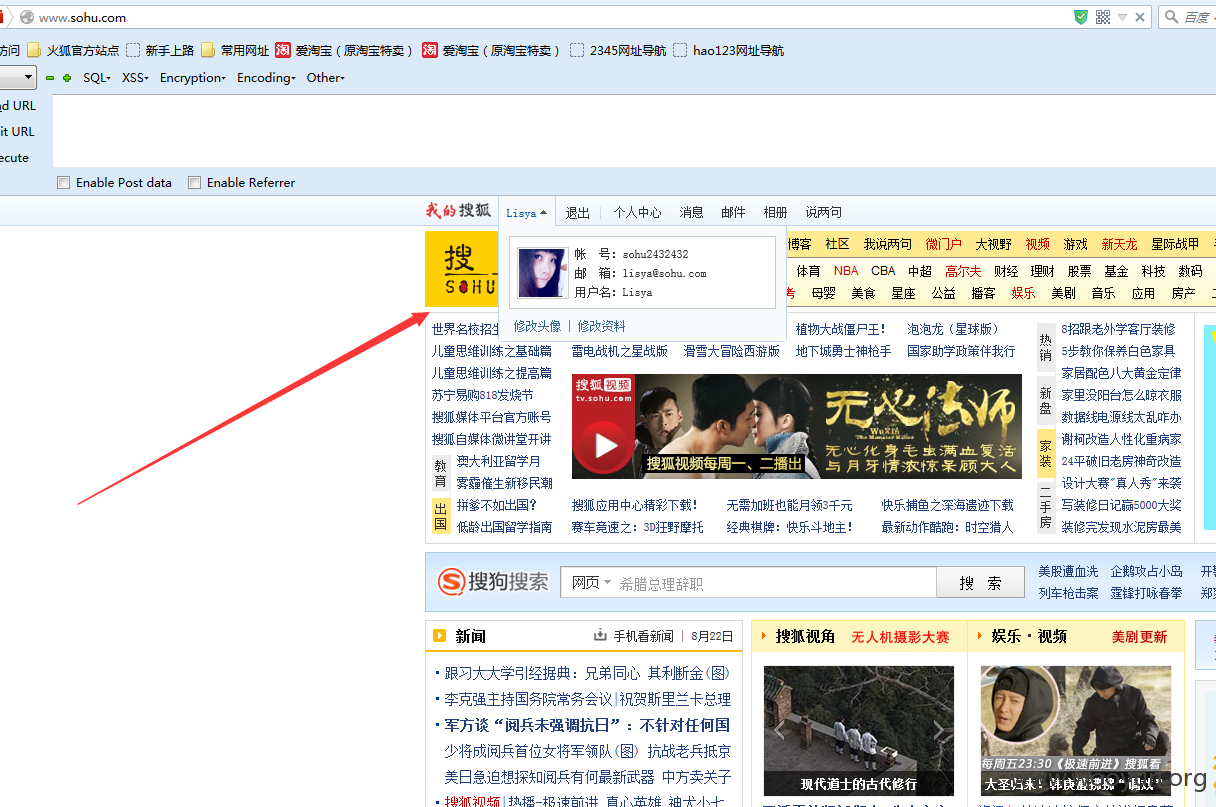Open the XSS dropdown menu
This screenshot has width=1216, height=807.
135,78
